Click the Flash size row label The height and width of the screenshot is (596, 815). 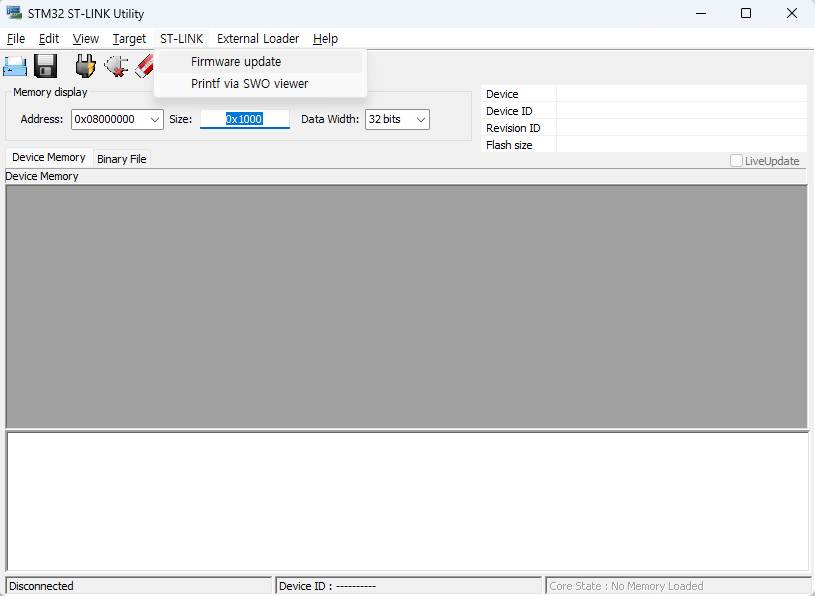pyautogui.click(x=509, y=145)
